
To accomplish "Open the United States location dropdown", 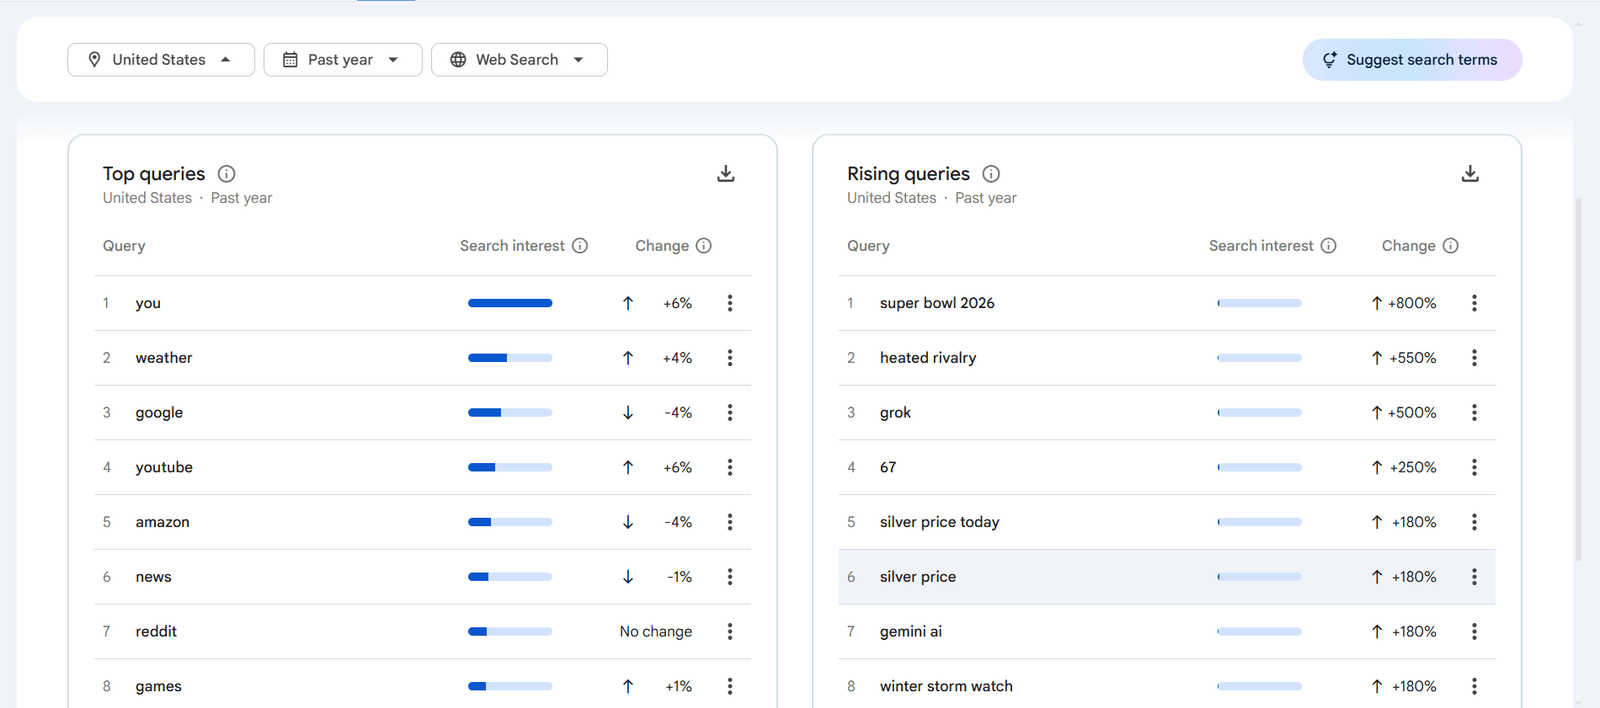I will click(161, 60).
